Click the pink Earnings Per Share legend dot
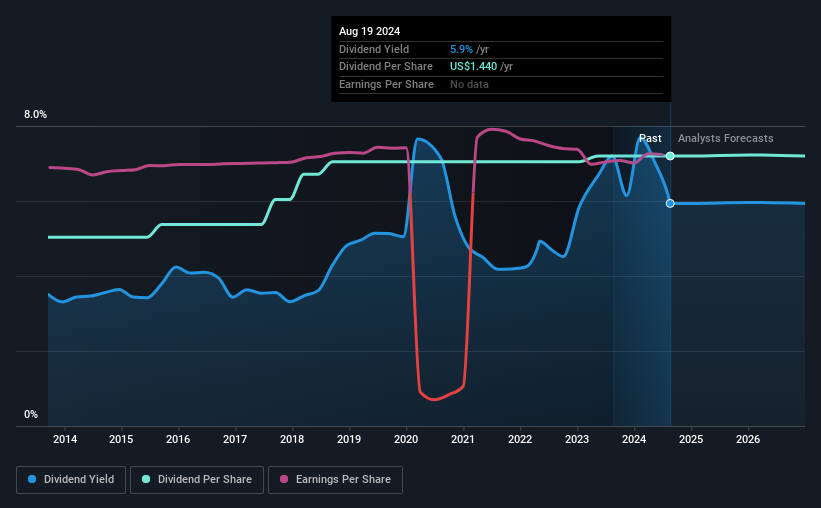This screenshot has width=821, height=508. tap(284, 479)
